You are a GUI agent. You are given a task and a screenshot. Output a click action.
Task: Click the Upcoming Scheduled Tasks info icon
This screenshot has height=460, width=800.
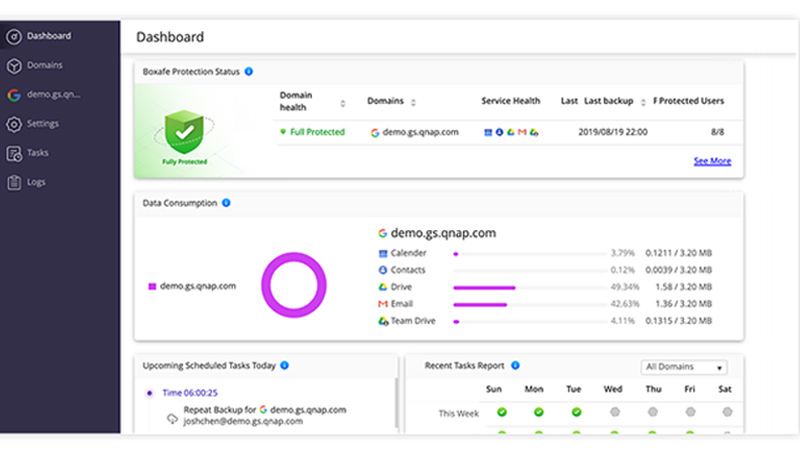coord(285,366)
